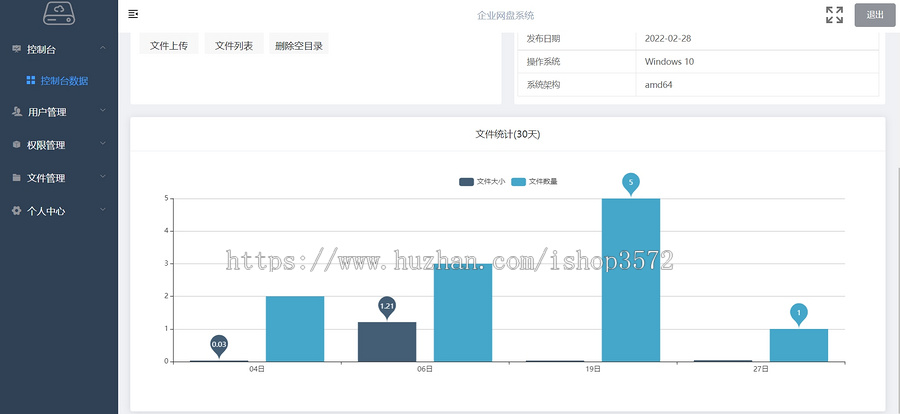Click the 04日 axis label
This screenshot has width=900, height=414.
tap(257, 369)
